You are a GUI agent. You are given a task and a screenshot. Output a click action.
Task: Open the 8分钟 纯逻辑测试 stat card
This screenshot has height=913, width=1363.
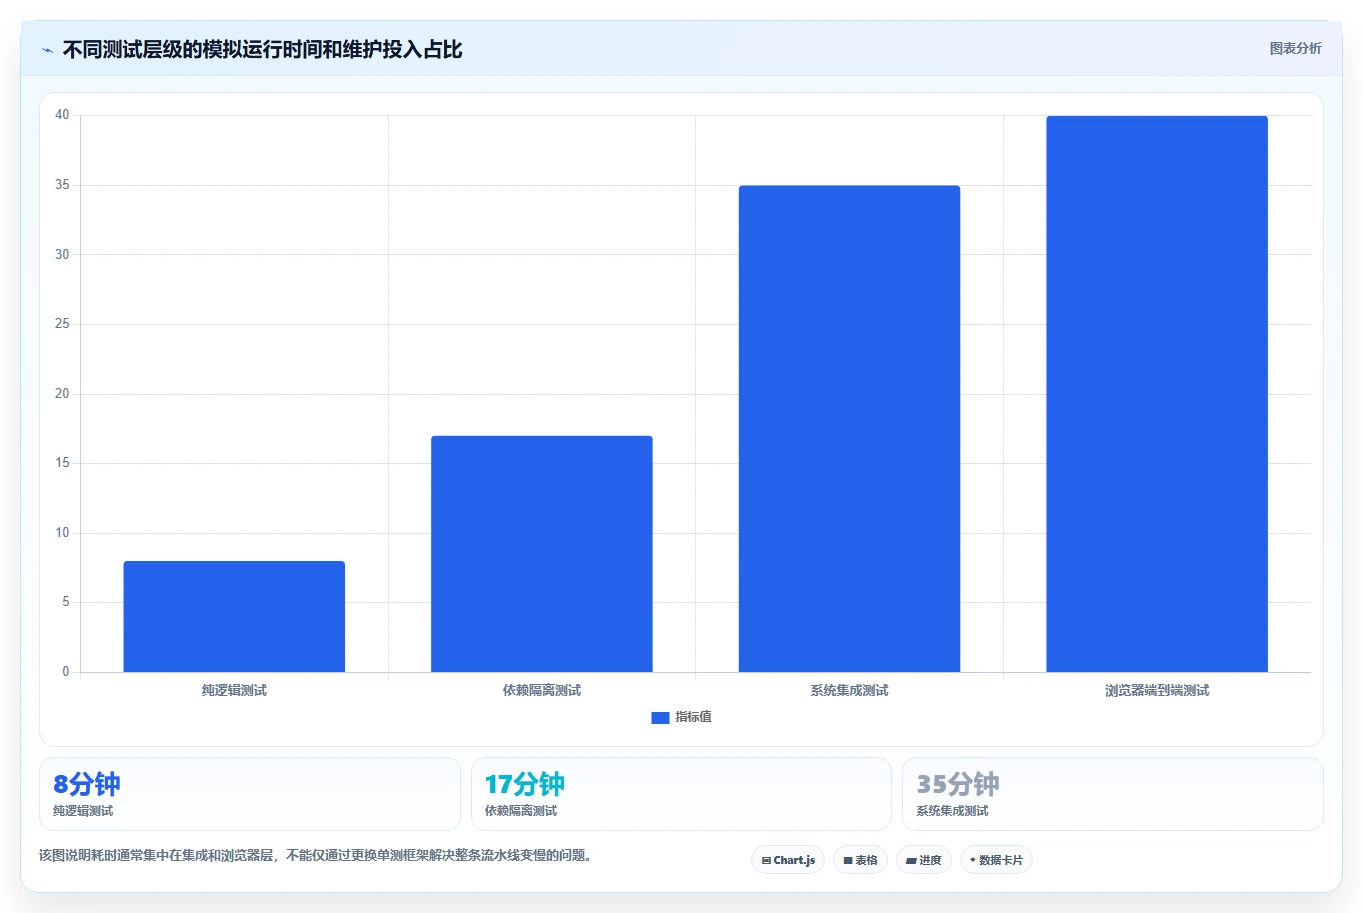click(x=250, y=794)
